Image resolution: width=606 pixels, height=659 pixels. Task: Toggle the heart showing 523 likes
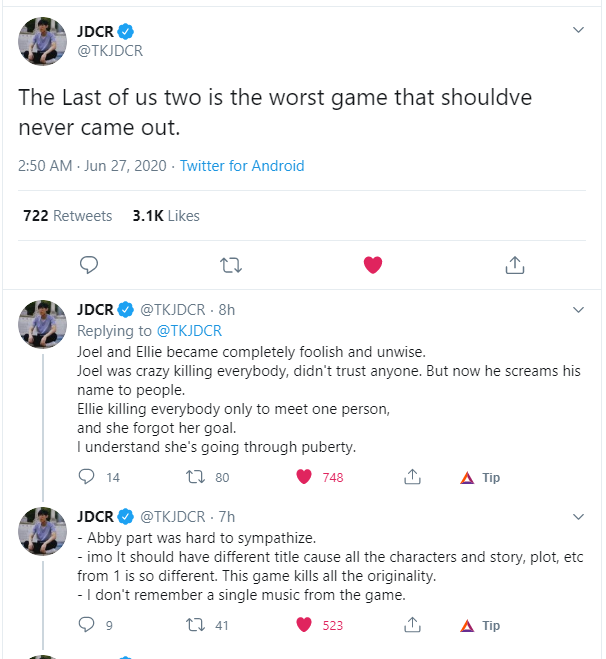click(304, 625)
